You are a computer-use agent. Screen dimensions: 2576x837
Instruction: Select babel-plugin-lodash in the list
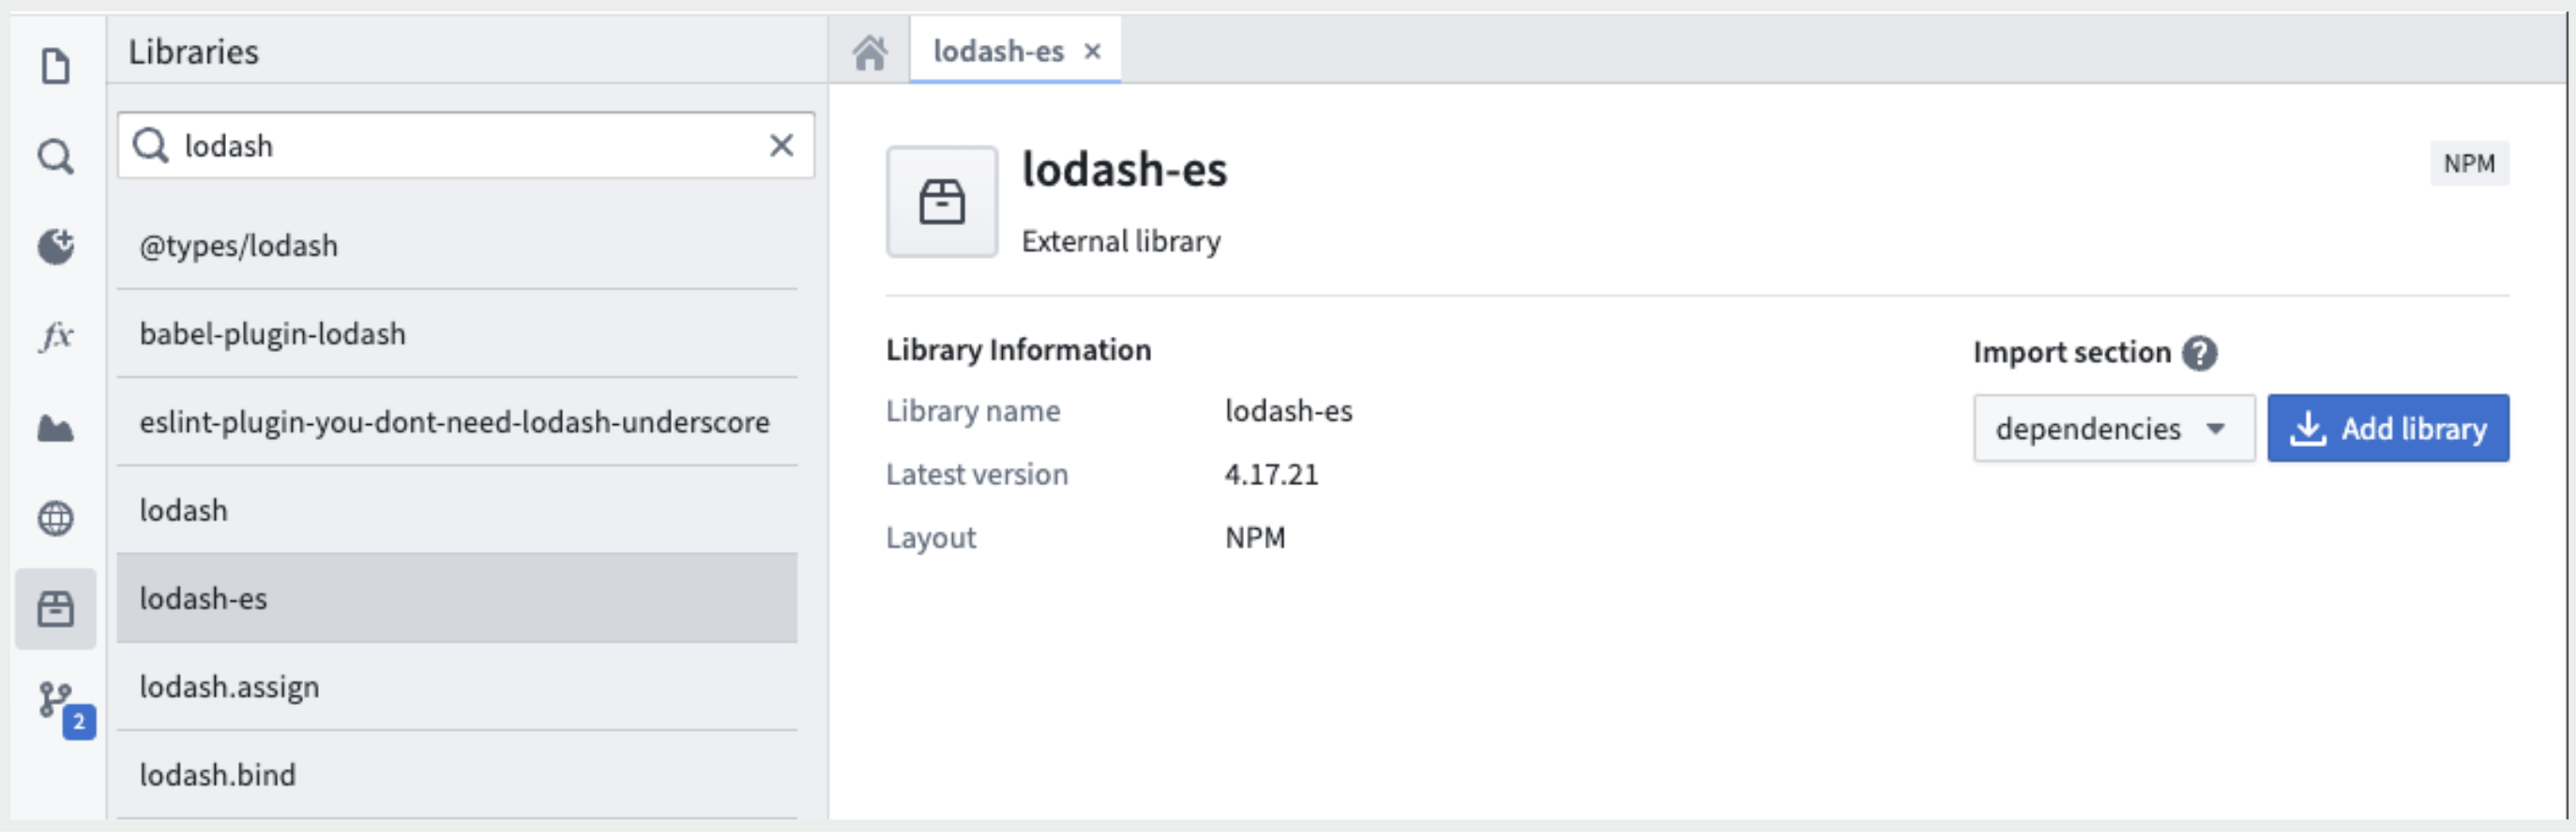(457, 334)
